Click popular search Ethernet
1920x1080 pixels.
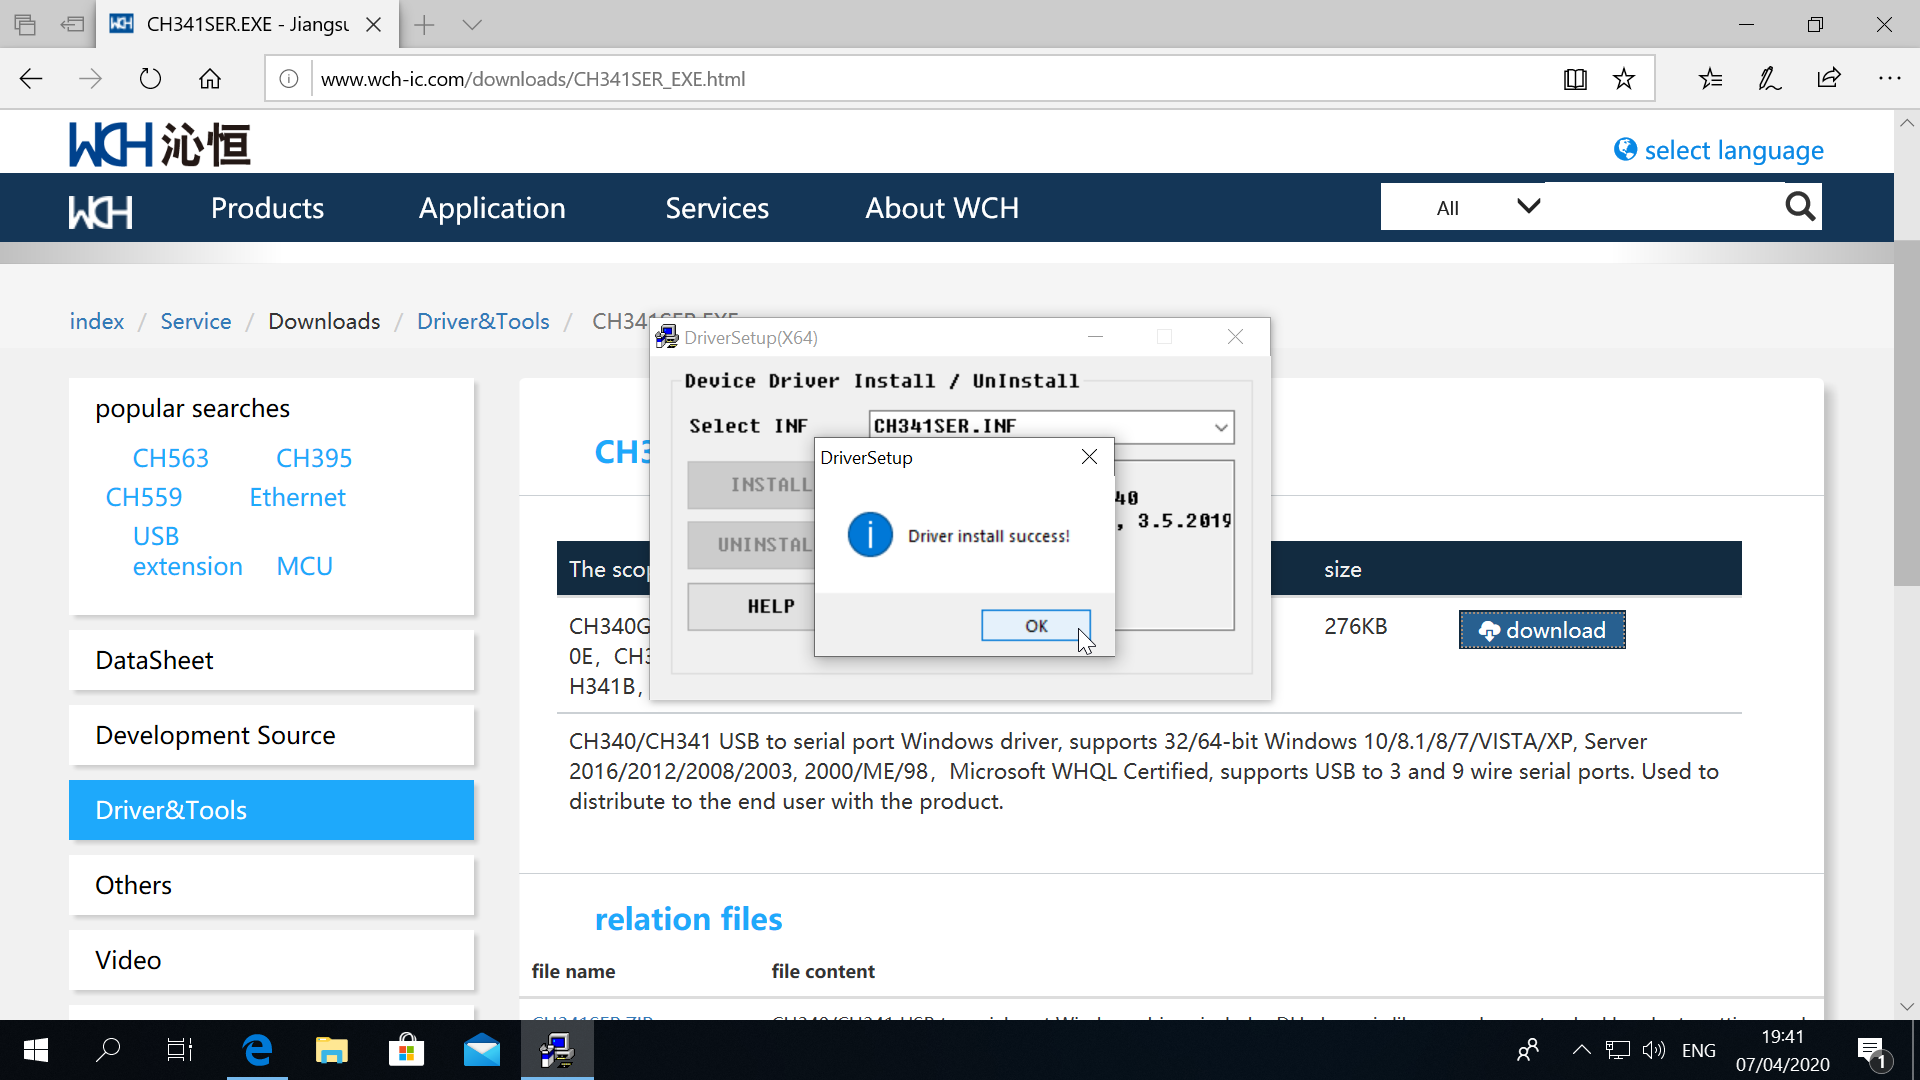pyautogui.click(x=297, y=497)
